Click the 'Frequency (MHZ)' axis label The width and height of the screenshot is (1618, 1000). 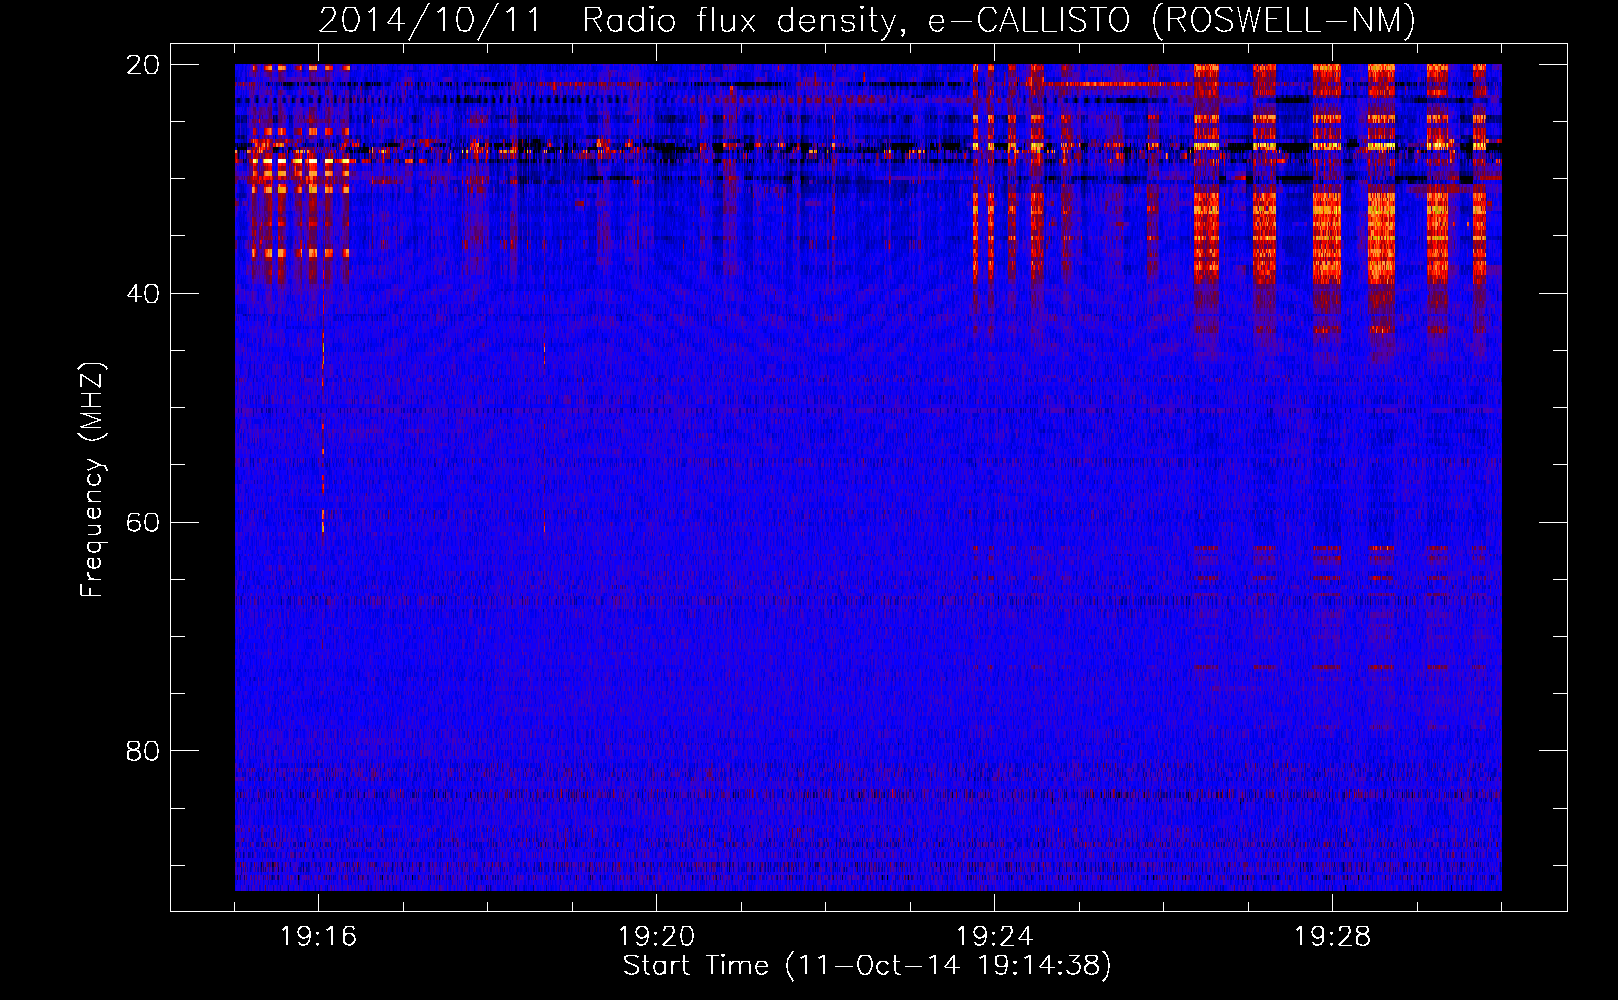pyautogui.click(x=92, y=480)
